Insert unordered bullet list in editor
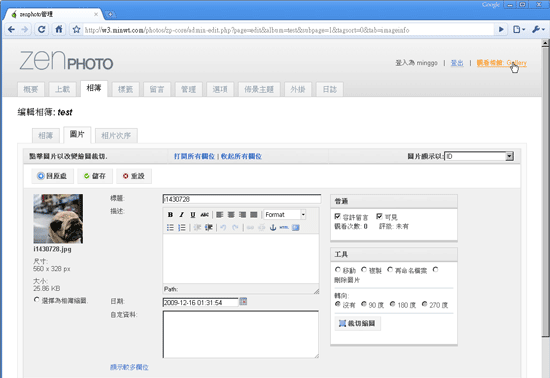This screenshot has height=378, width=550. [x=170, y=228]
